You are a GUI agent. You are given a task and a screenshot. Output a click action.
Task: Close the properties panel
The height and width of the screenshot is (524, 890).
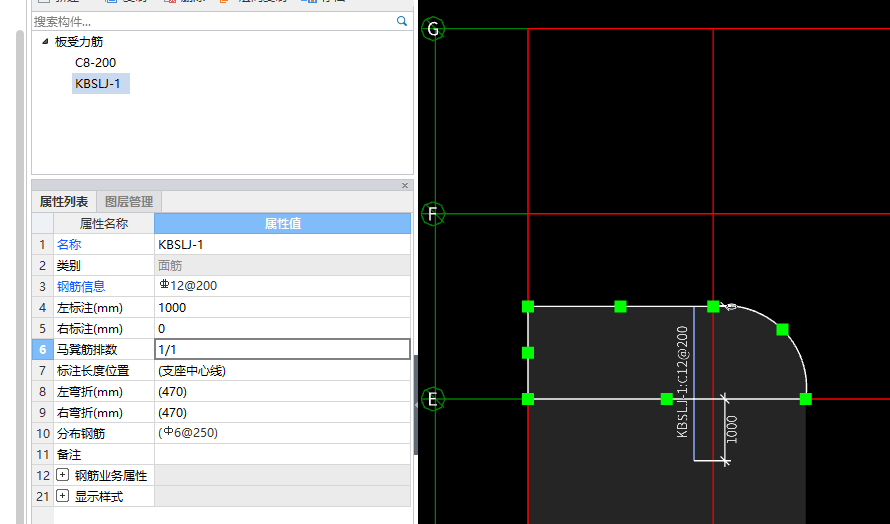click(x=405, y=186)
